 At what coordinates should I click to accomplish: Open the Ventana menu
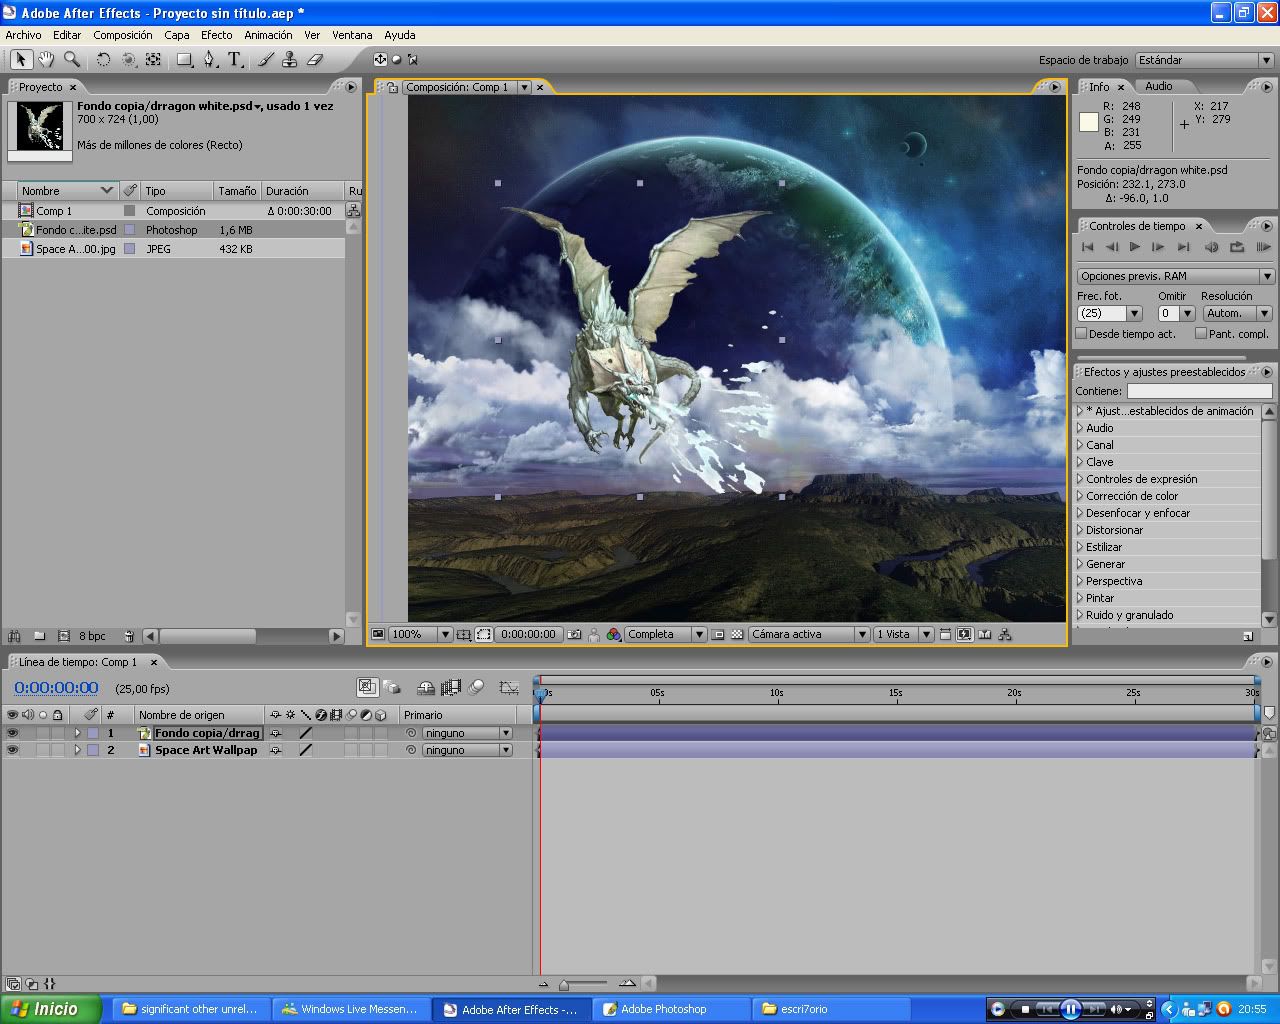(x=352, y=35)
